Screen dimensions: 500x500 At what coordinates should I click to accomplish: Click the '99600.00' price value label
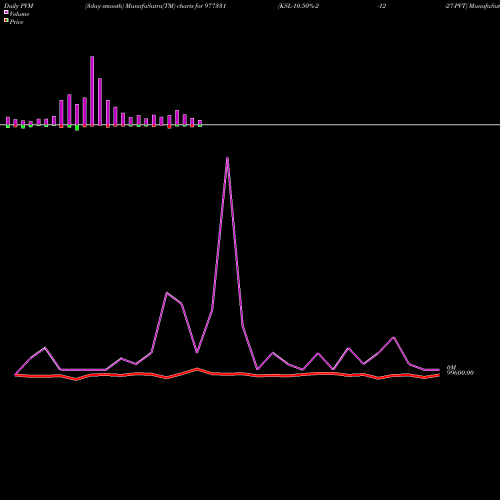[460, 373]
